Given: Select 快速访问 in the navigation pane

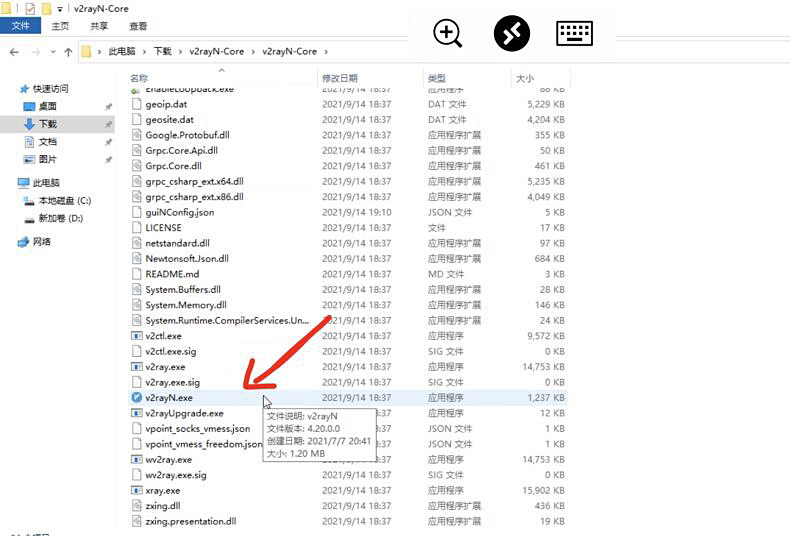Looking at the screenshot, I should coord(50,89).
